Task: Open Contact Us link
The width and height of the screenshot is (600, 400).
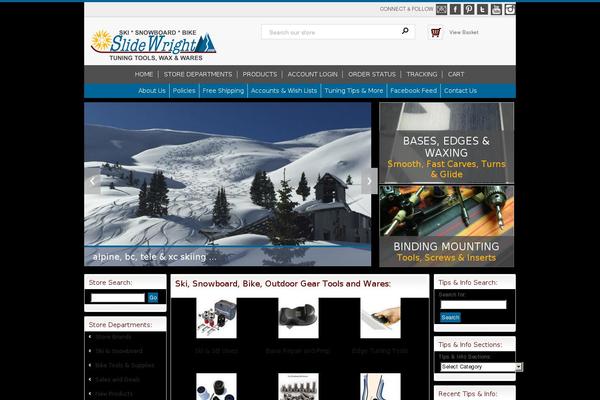Action: 460,91
